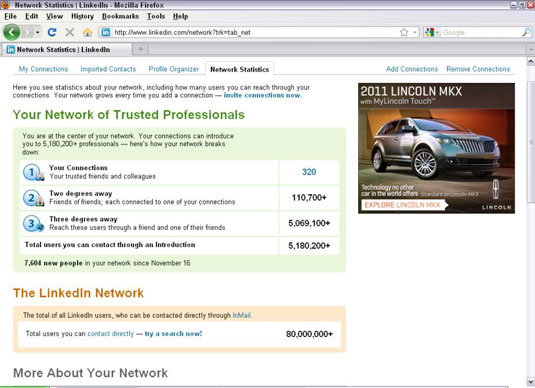535x388 pixels.
Task: Open a new tab with the plus button
Action: 141,49
